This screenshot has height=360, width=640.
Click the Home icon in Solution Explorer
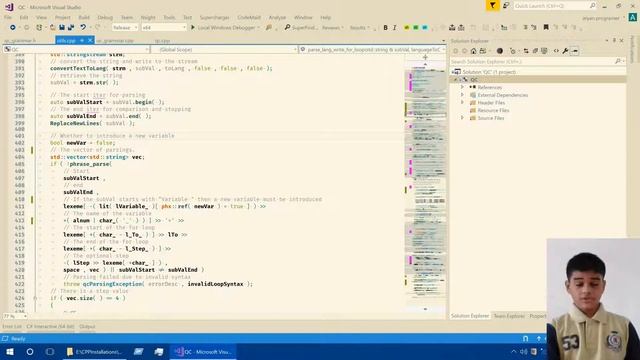pyautogui.click(x=473, y=51)
